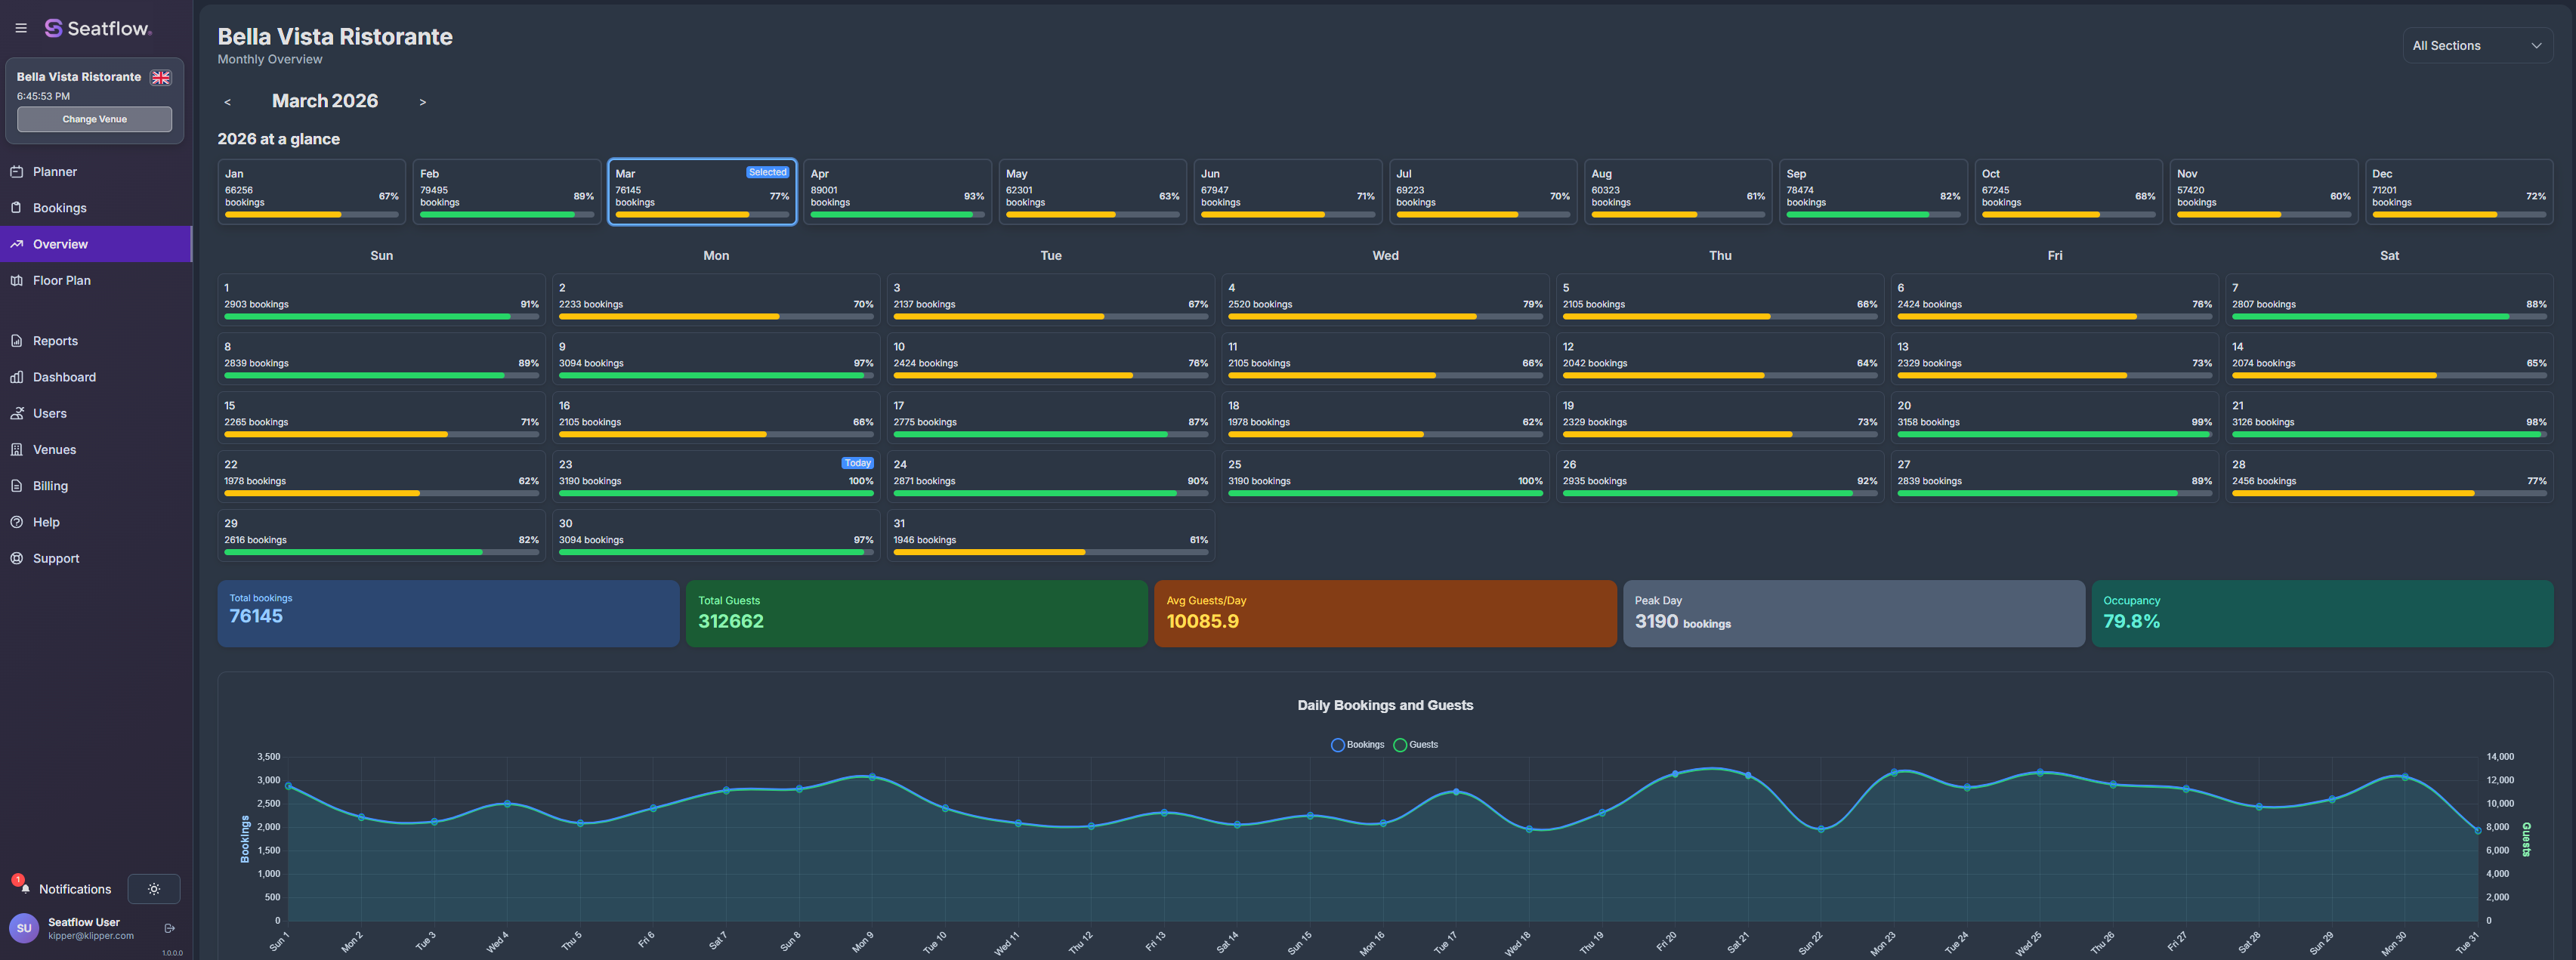Viewport: 2576px width, 960px height.
Task: Click the Help question-mark icon
Action: point(17,522)
